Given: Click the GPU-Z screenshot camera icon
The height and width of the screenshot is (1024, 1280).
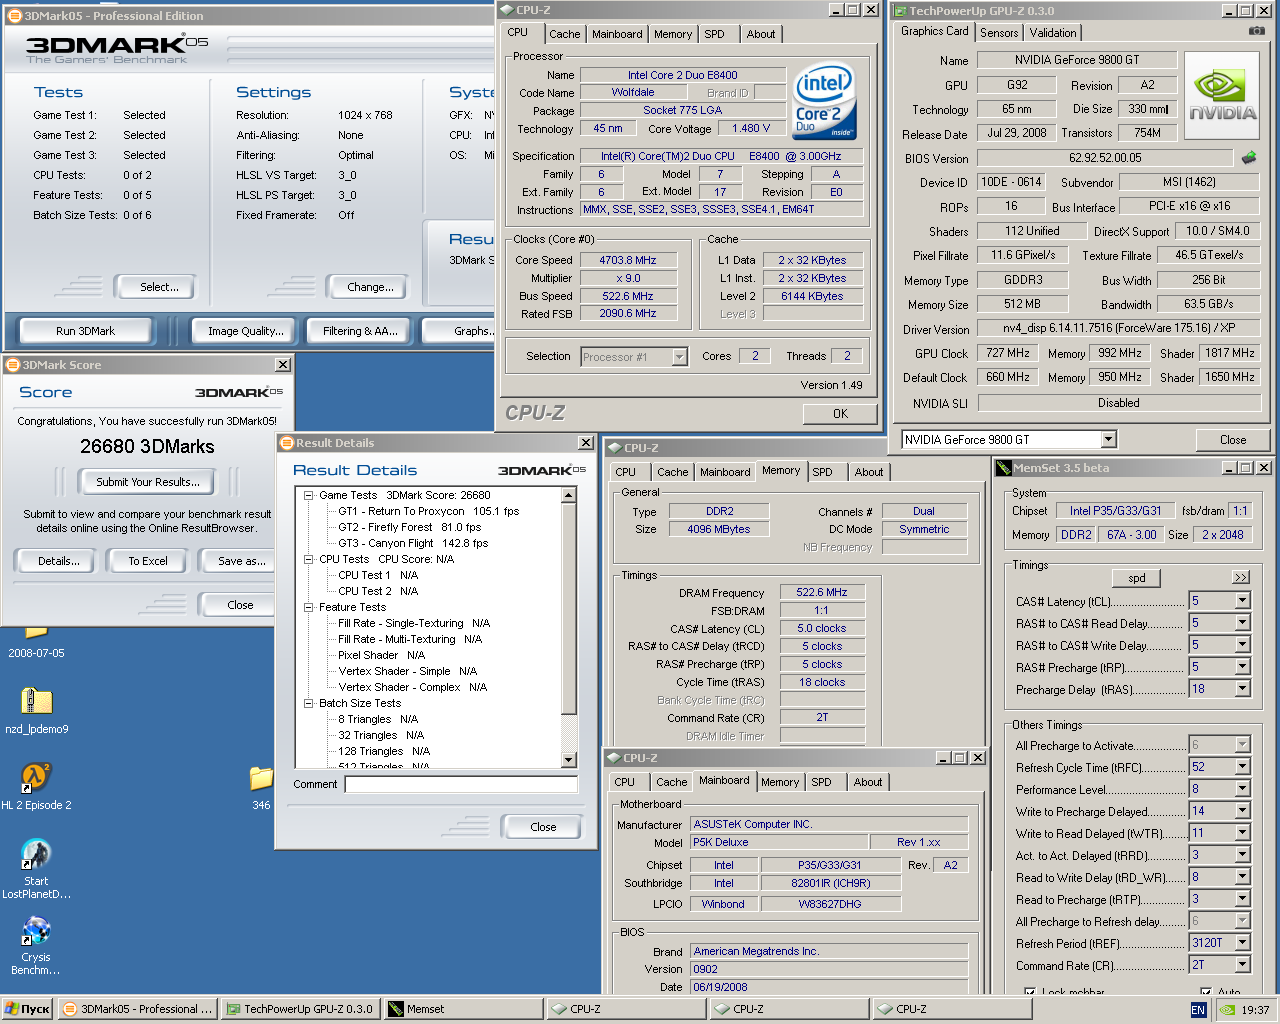Looking at the screenshot, I should [1257, 31].
